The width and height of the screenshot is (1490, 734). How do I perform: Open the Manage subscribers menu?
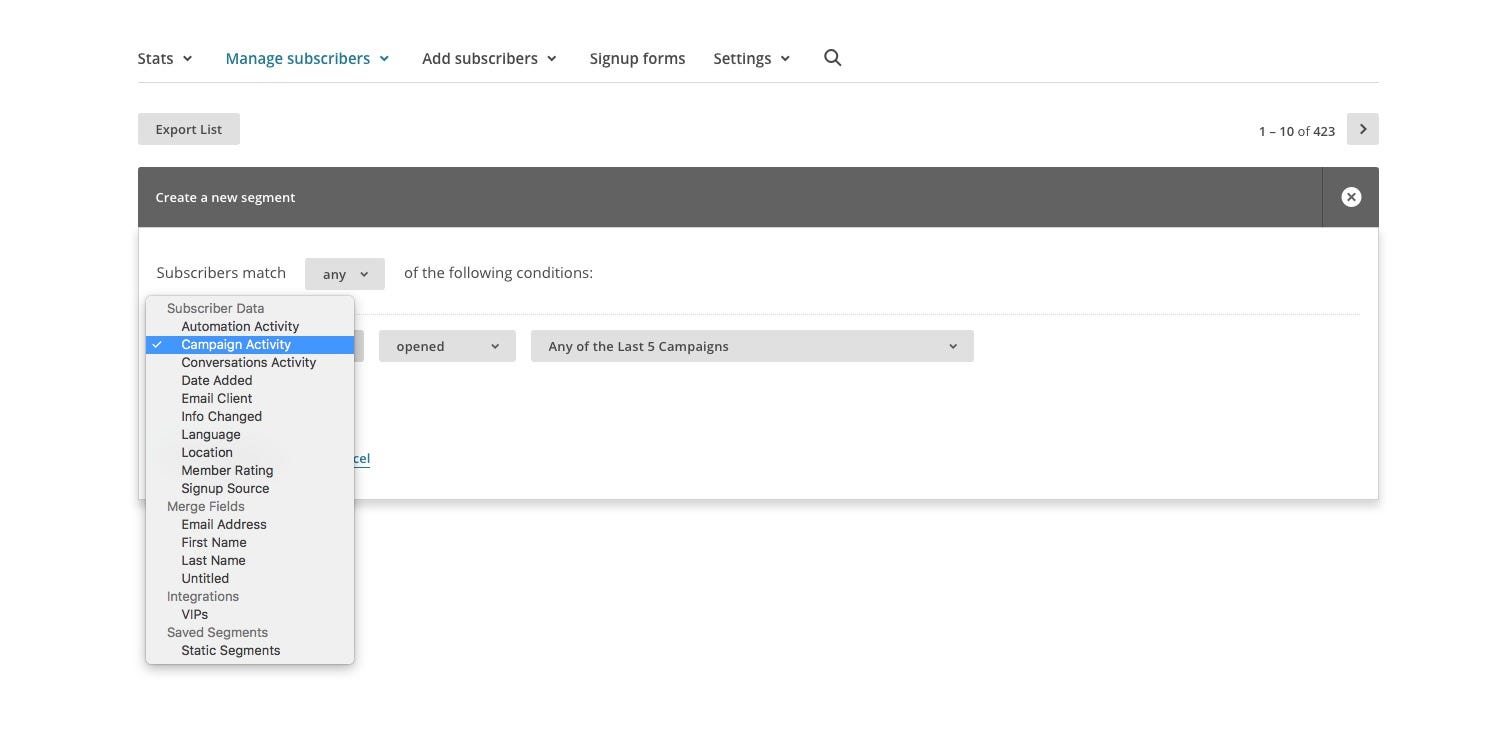[x=307, y=59]
